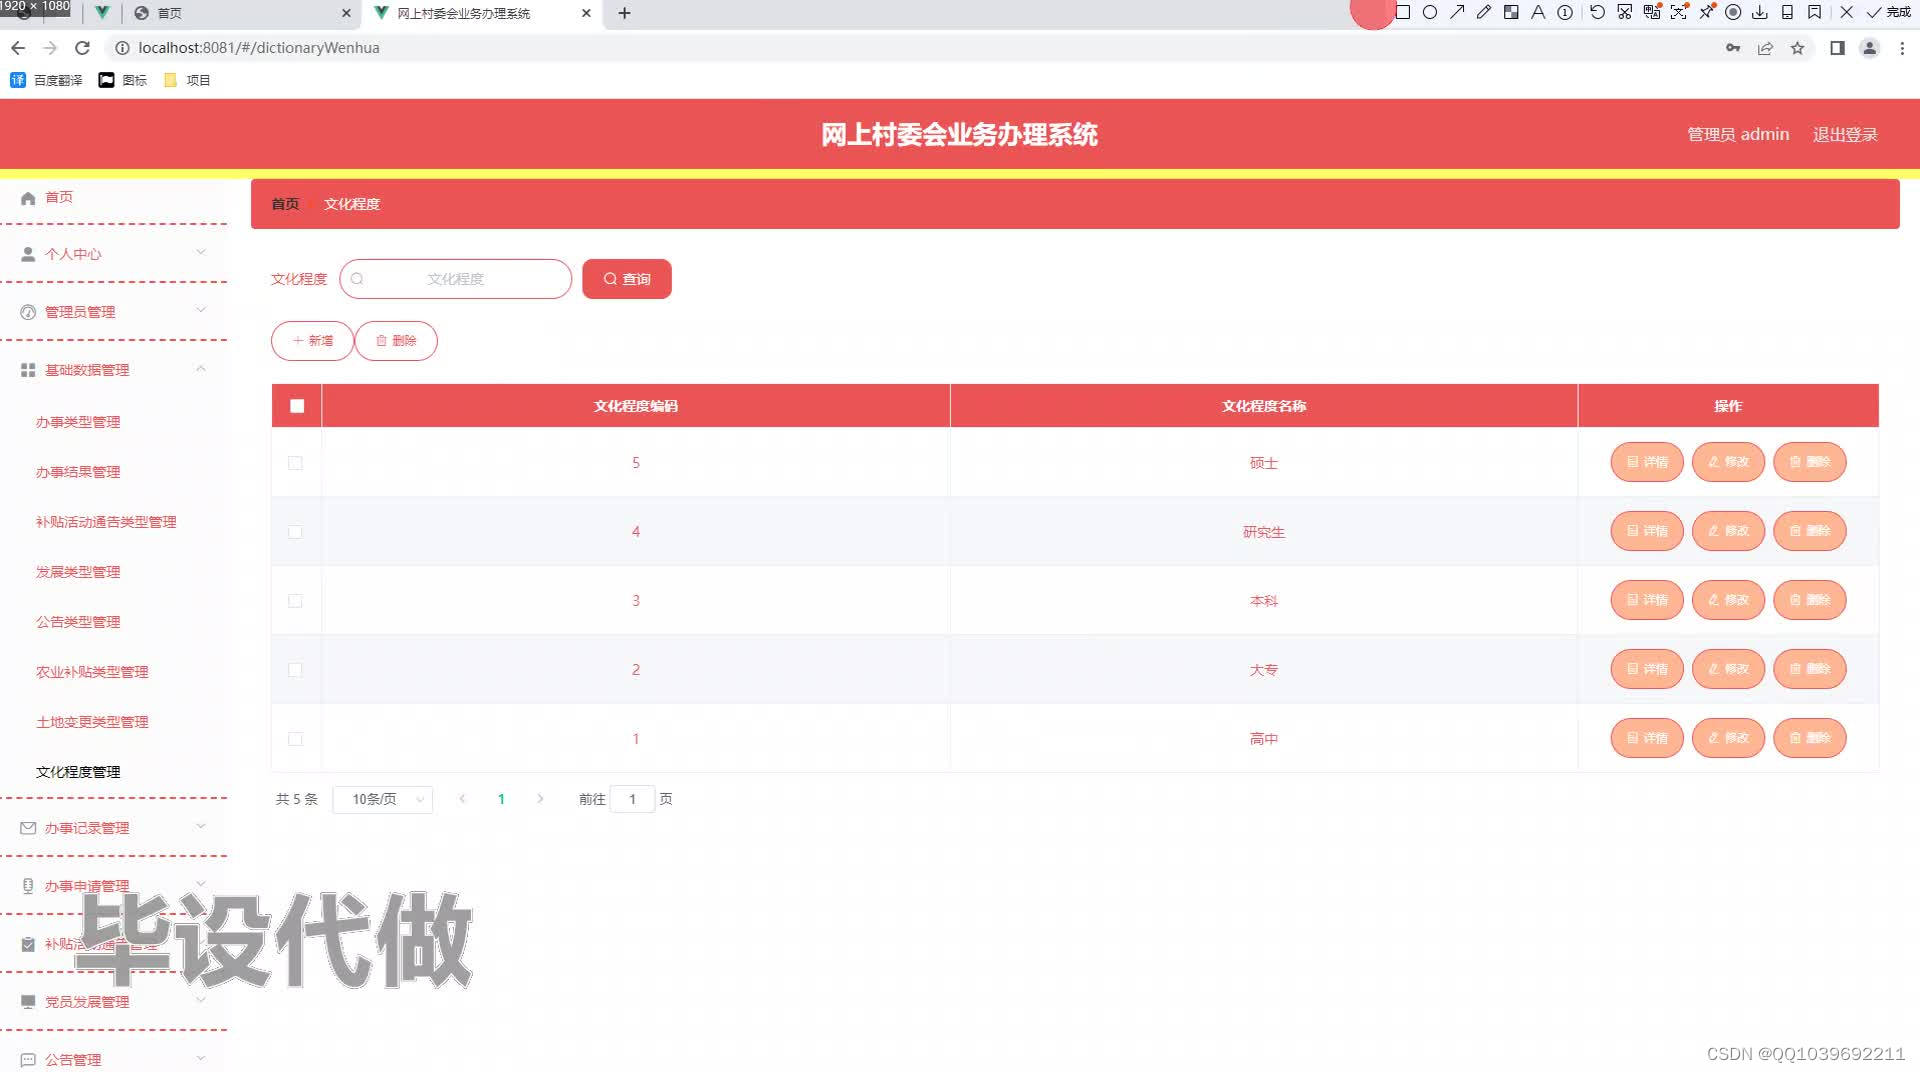Open 公告类型管理 in sidebar
The width and height of the screenshot is (1920, 1072).
click(78, 622)
